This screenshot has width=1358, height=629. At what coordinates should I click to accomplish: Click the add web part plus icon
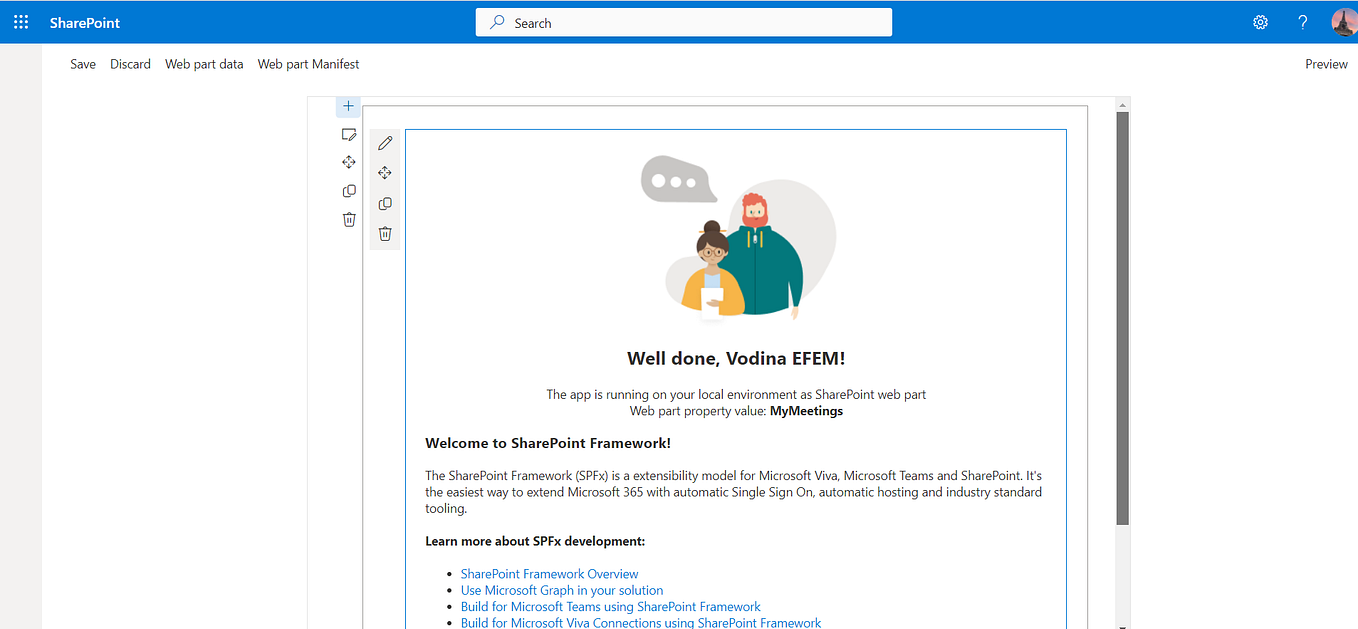348,105
